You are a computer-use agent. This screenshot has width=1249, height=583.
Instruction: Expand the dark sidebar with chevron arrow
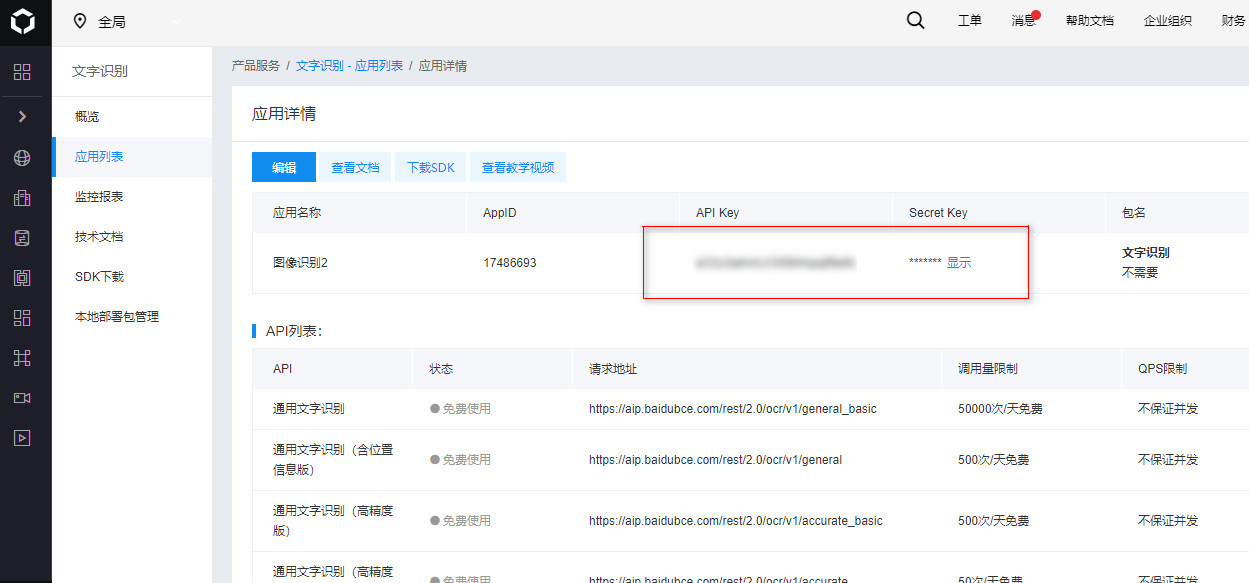pyautogui.click(x=22, y=117)
